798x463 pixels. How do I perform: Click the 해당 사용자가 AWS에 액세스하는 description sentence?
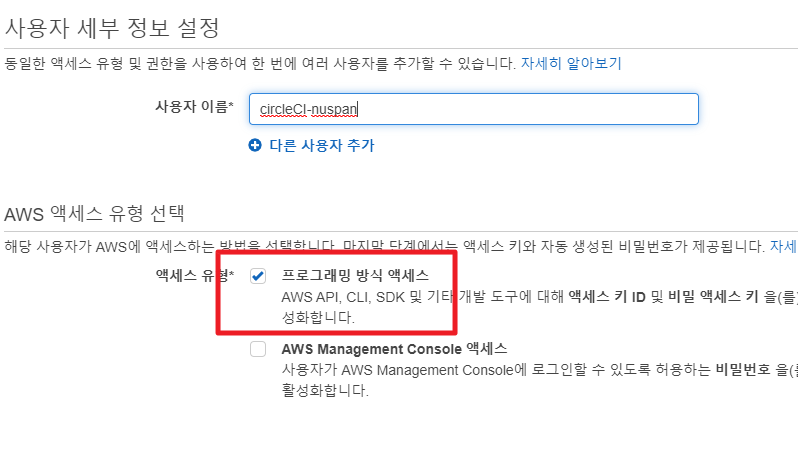point(385,246)
